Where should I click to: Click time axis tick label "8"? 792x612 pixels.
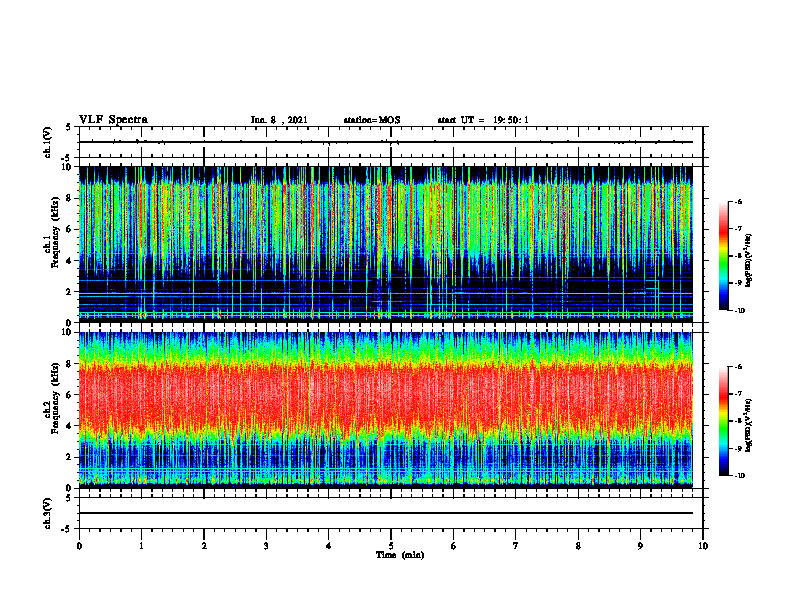[x=578, y=546]
